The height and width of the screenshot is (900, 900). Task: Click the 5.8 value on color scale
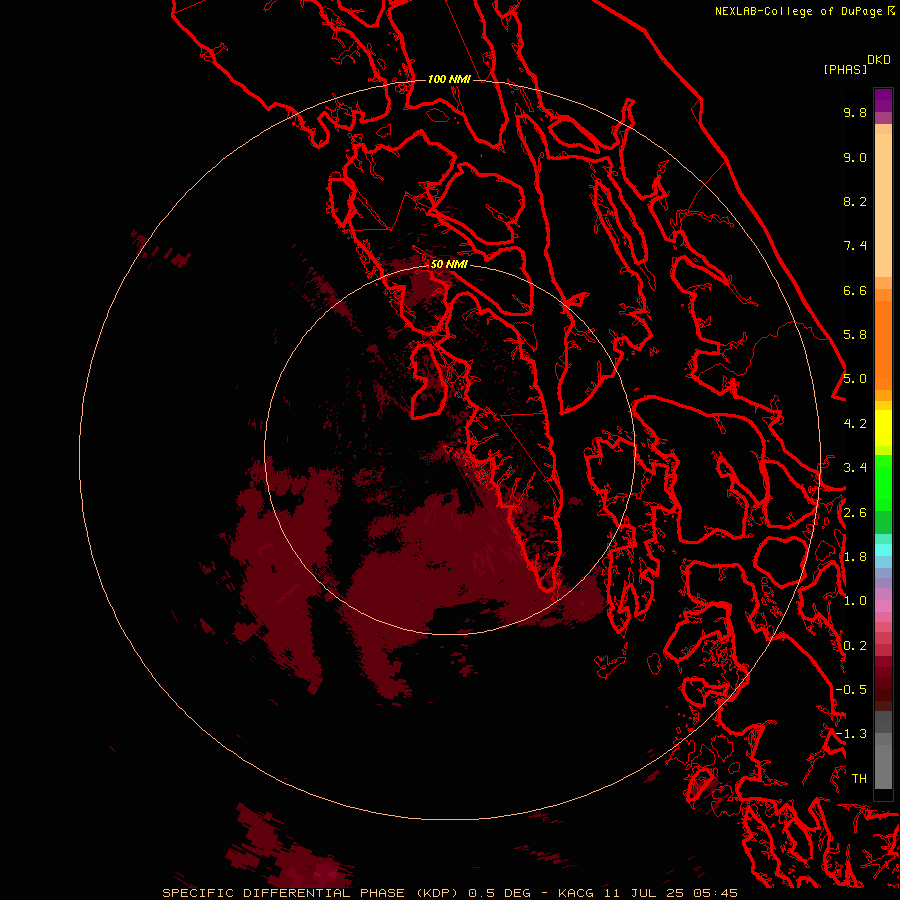point(855,335)
